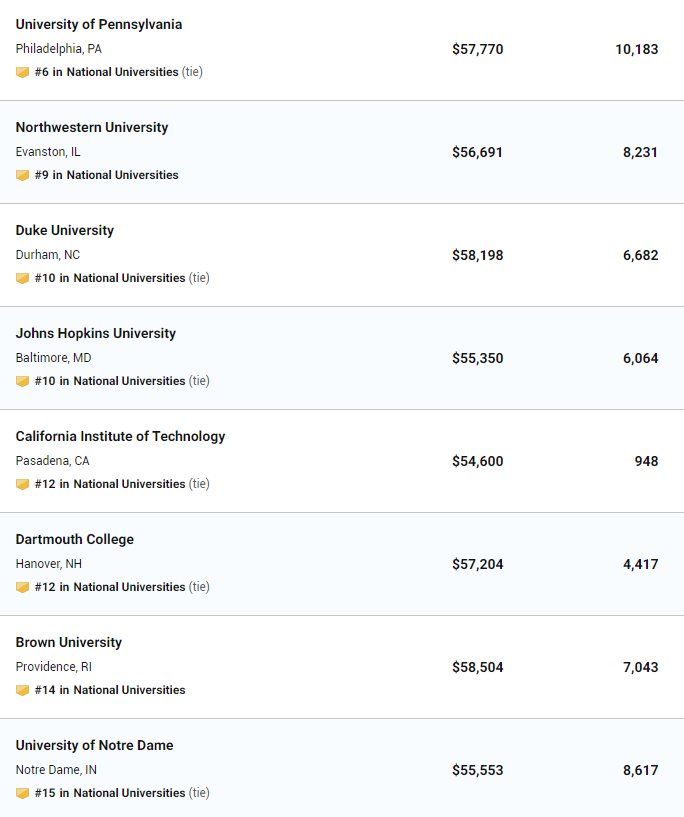The width and height of the screenshot is (684, 817).
Task: Click the badge icon in Dartmouth College's row
Action: click(22, 588)
